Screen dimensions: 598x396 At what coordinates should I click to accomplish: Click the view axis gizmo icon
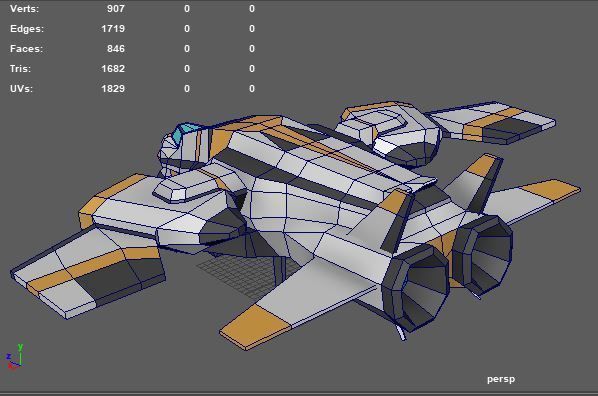(15, 357)
